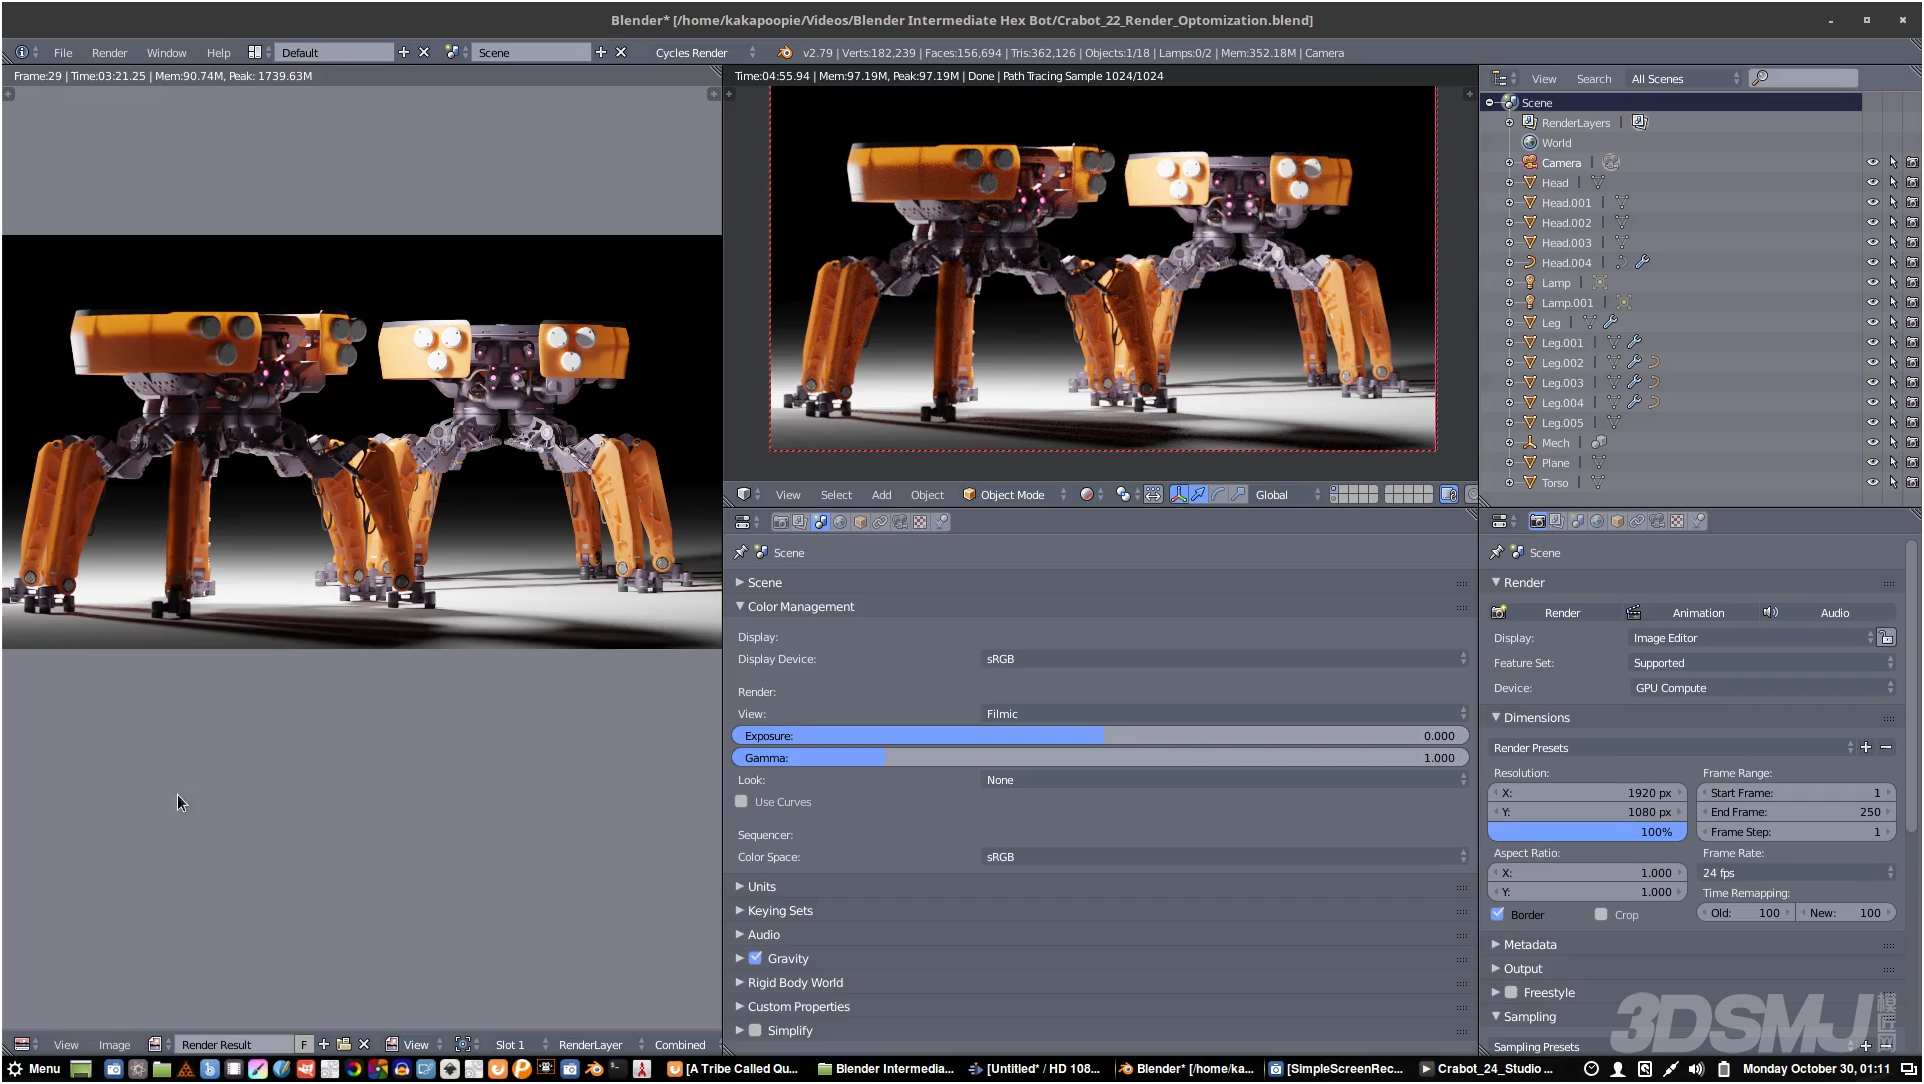Open Look None dropdown

[x=1225, y=779]
